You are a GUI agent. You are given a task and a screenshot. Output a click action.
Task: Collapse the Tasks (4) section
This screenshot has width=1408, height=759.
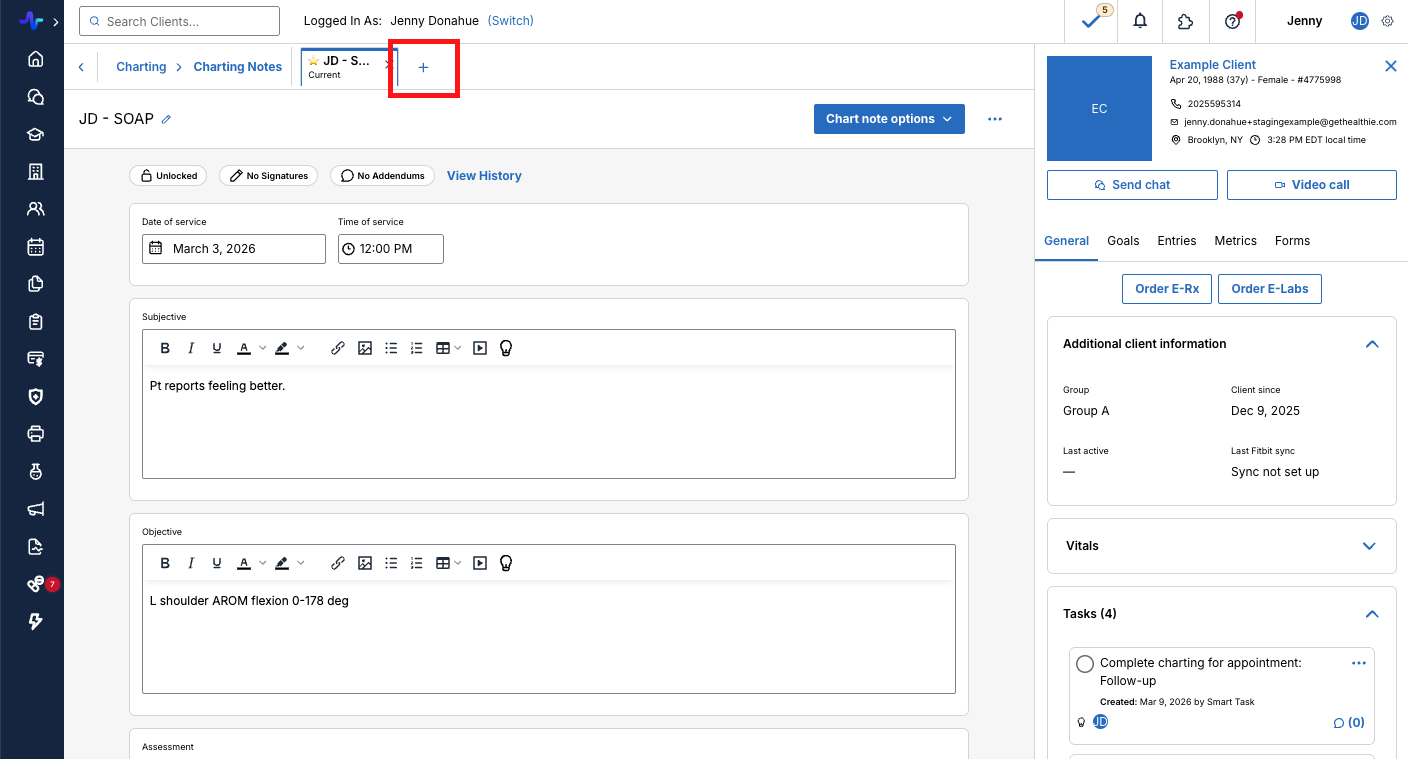pos(1372,614)
